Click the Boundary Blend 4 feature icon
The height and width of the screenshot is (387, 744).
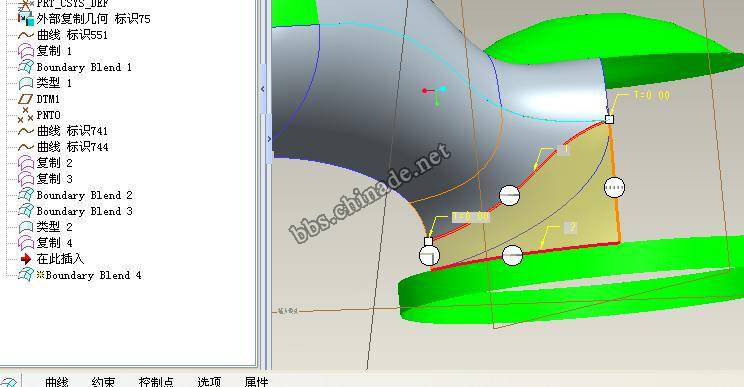26,275
